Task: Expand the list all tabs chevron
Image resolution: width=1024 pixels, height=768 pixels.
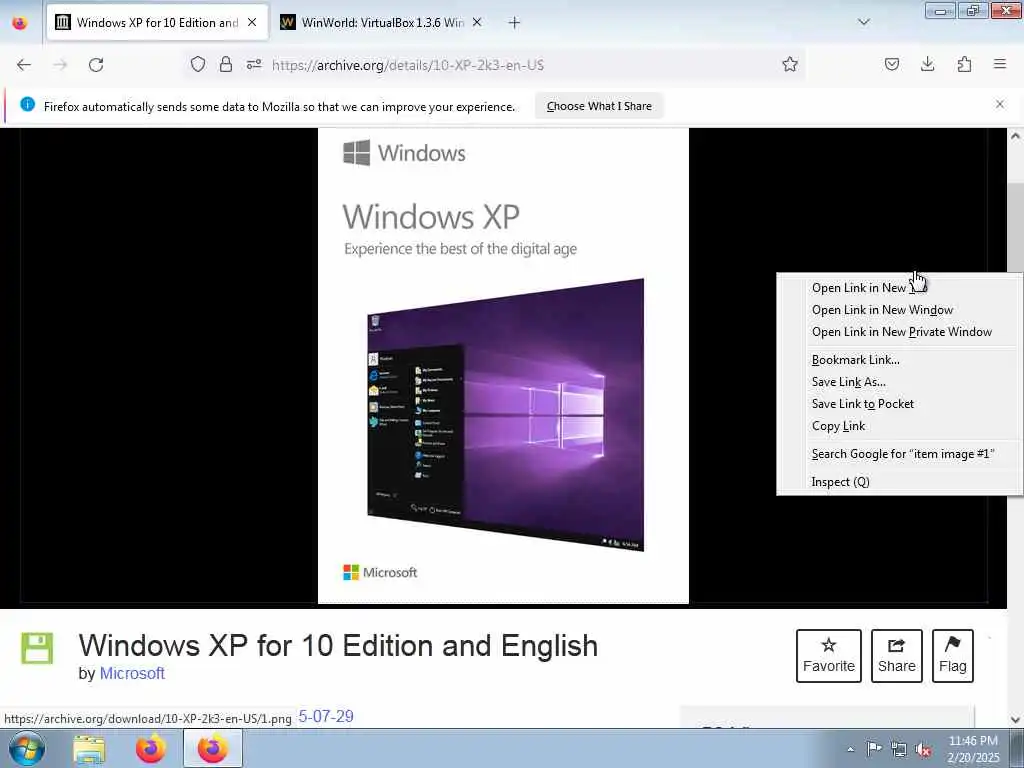Action: 863,22
